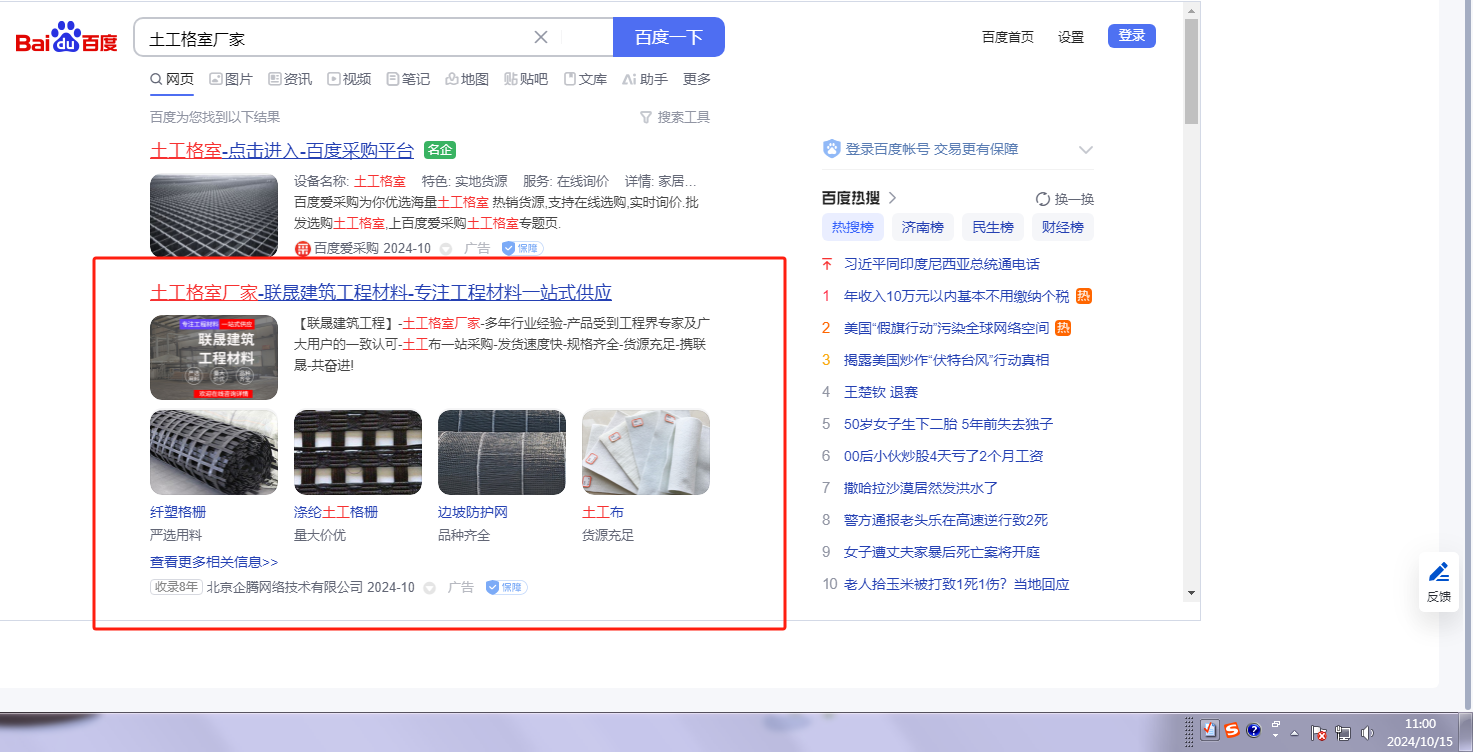Click the 保障 badge of the 百度爱采购 result
This screenshot has height=752, width=1473.
coord(522,248)
